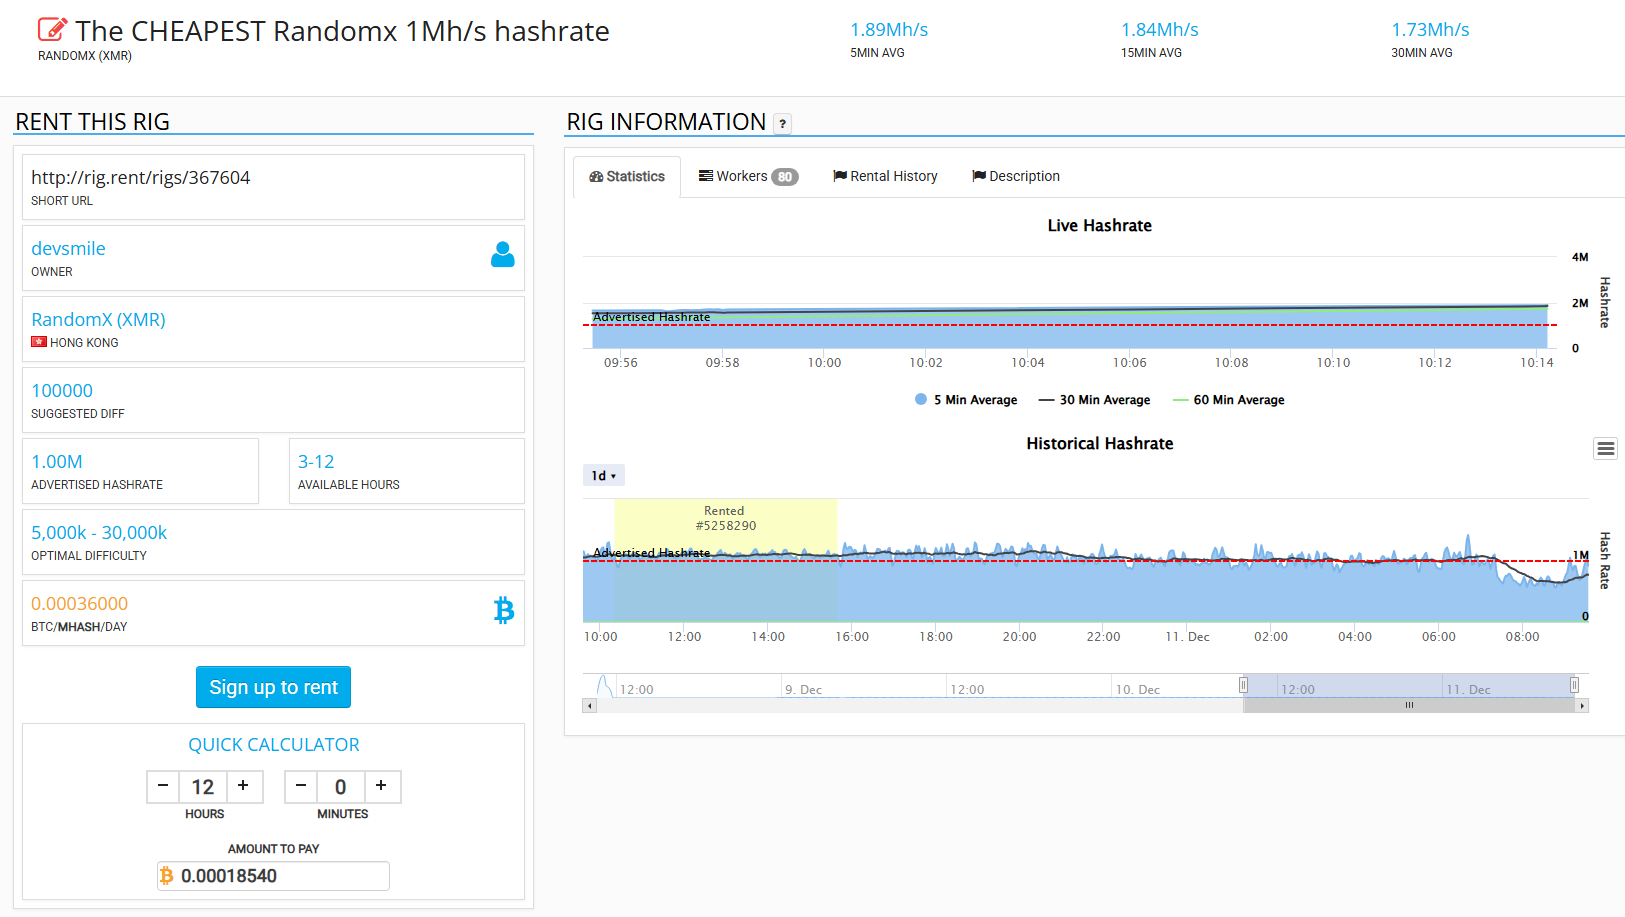Click the orange Bitcoin icon in amount field
Image resolution: width=1625 pixels, height=917 pixels.
point(167,876)
